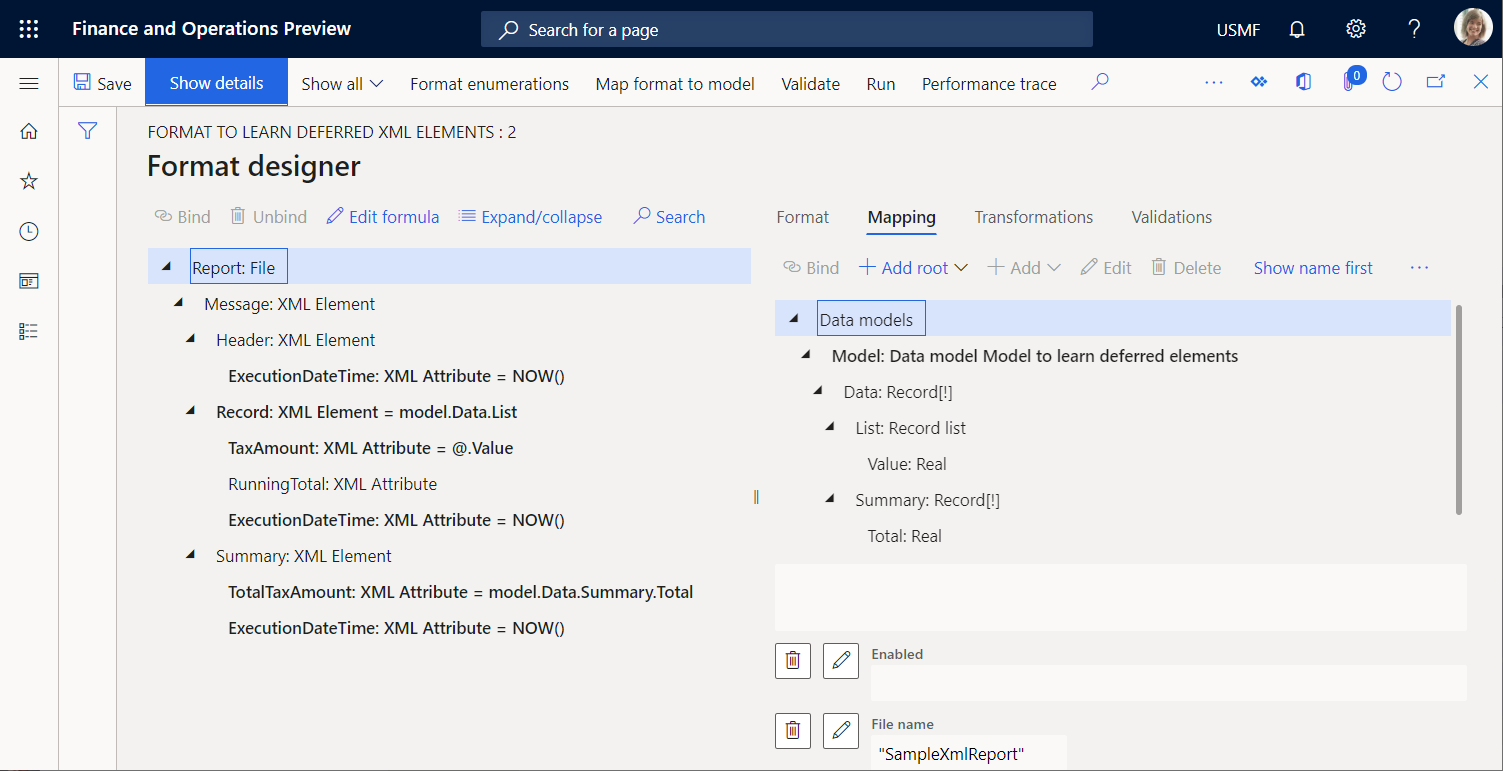This screenshot has width=1503, height=771.
Task: Switch to the Format tab
Action: [802, 217]
